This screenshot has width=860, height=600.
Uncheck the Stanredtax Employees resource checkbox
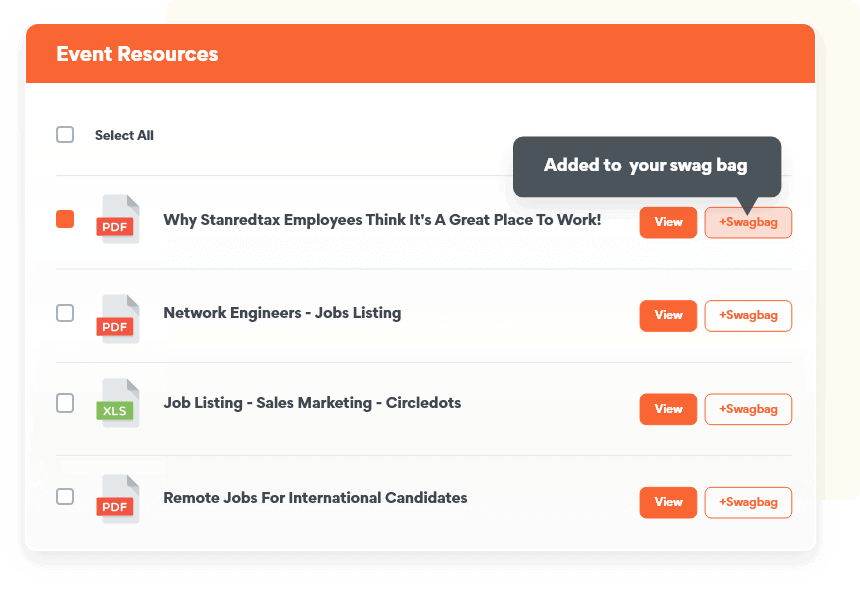[65, 219]
